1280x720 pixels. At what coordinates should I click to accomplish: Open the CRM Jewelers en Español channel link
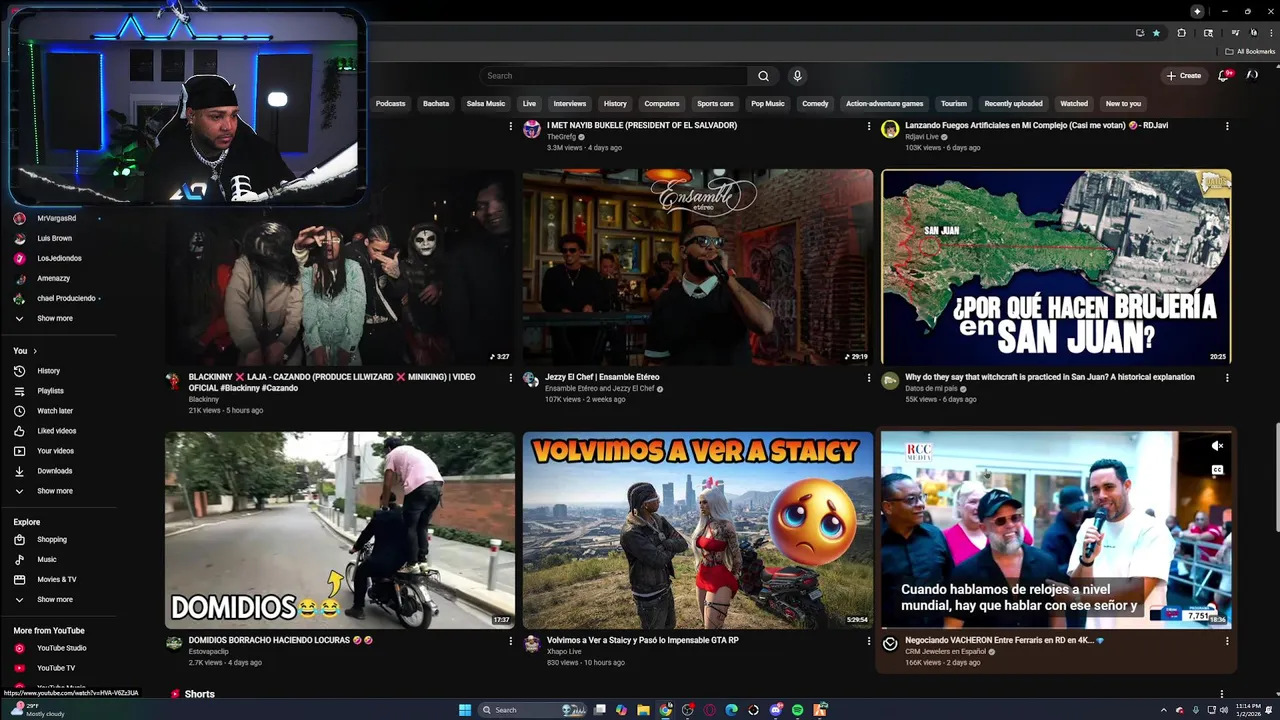(x=947, y=651)
